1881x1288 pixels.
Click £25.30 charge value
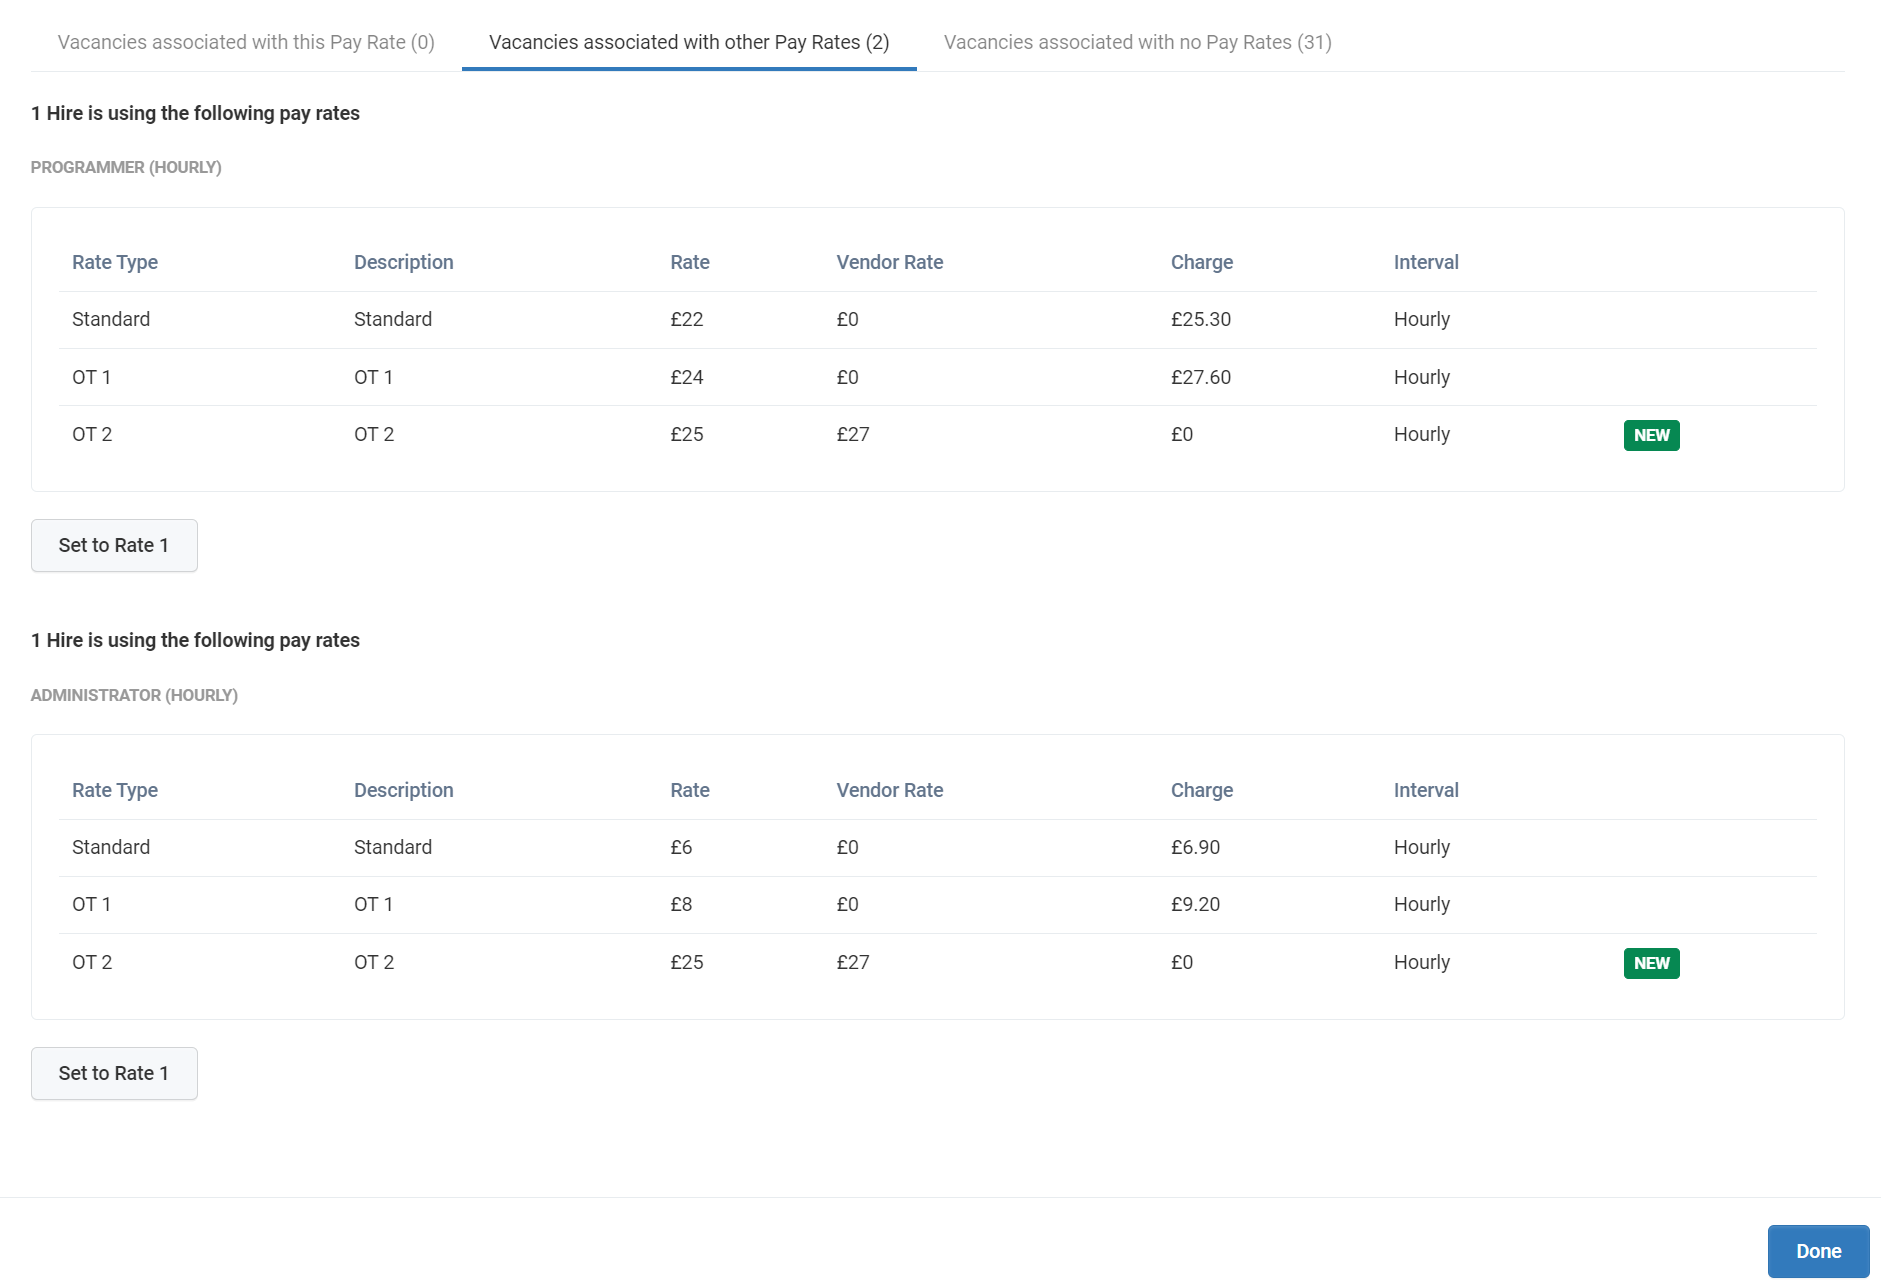[x=1201, y=319]
